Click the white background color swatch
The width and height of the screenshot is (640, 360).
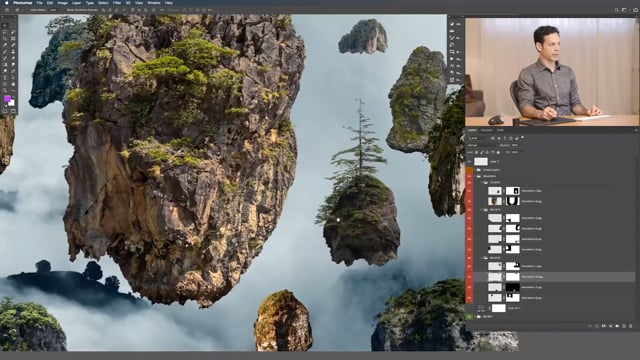coord(12,103)
